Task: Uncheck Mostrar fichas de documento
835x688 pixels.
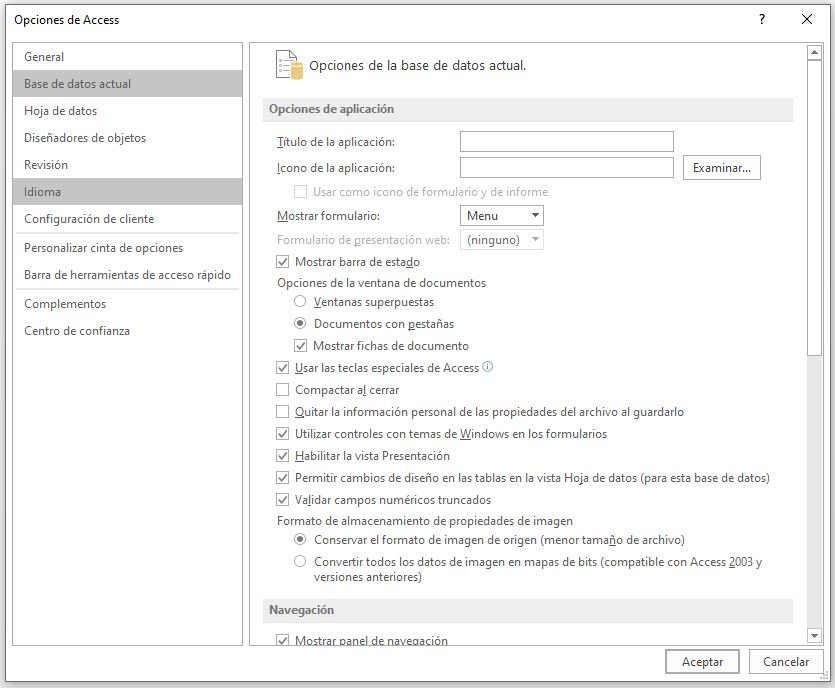Action: point(300,346)
